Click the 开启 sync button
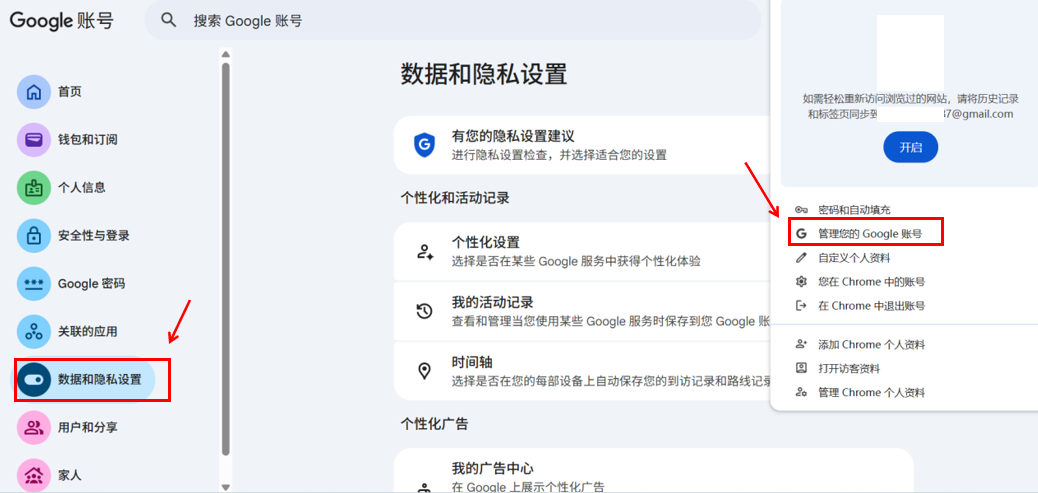Image resolution: width=1038 pixels, height=493 pixels. [911, 148]
